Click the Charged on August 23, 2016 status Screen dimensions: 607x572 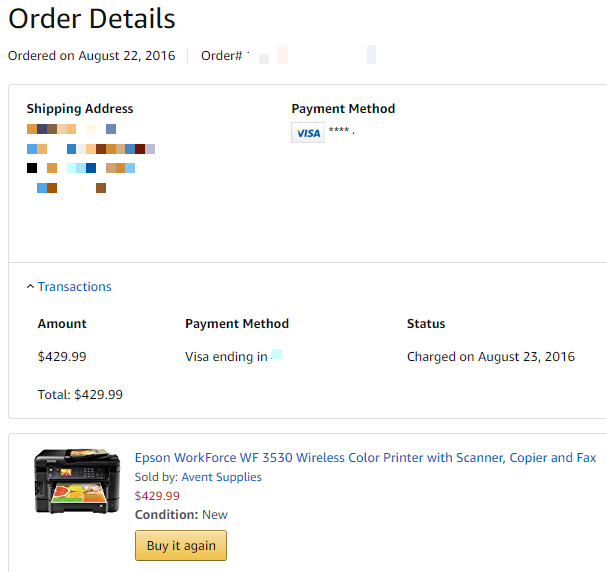491,356
